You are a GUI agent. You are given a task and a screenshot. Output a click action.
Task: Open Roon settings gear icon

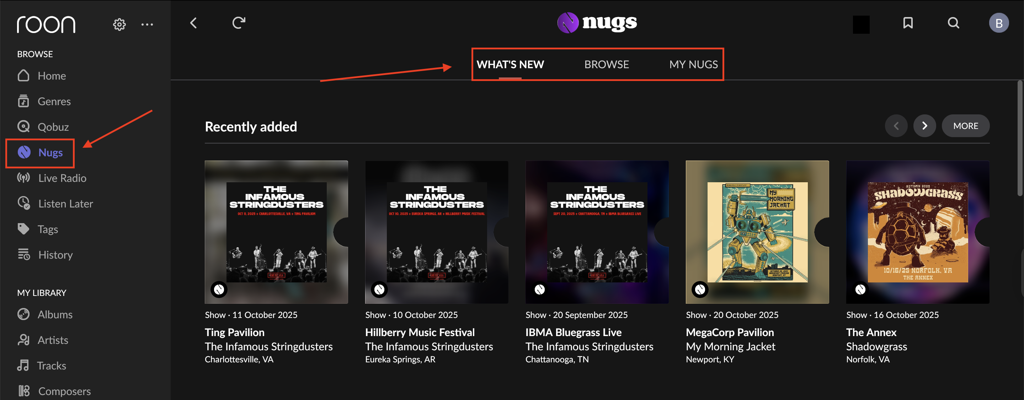click(119, 24)
